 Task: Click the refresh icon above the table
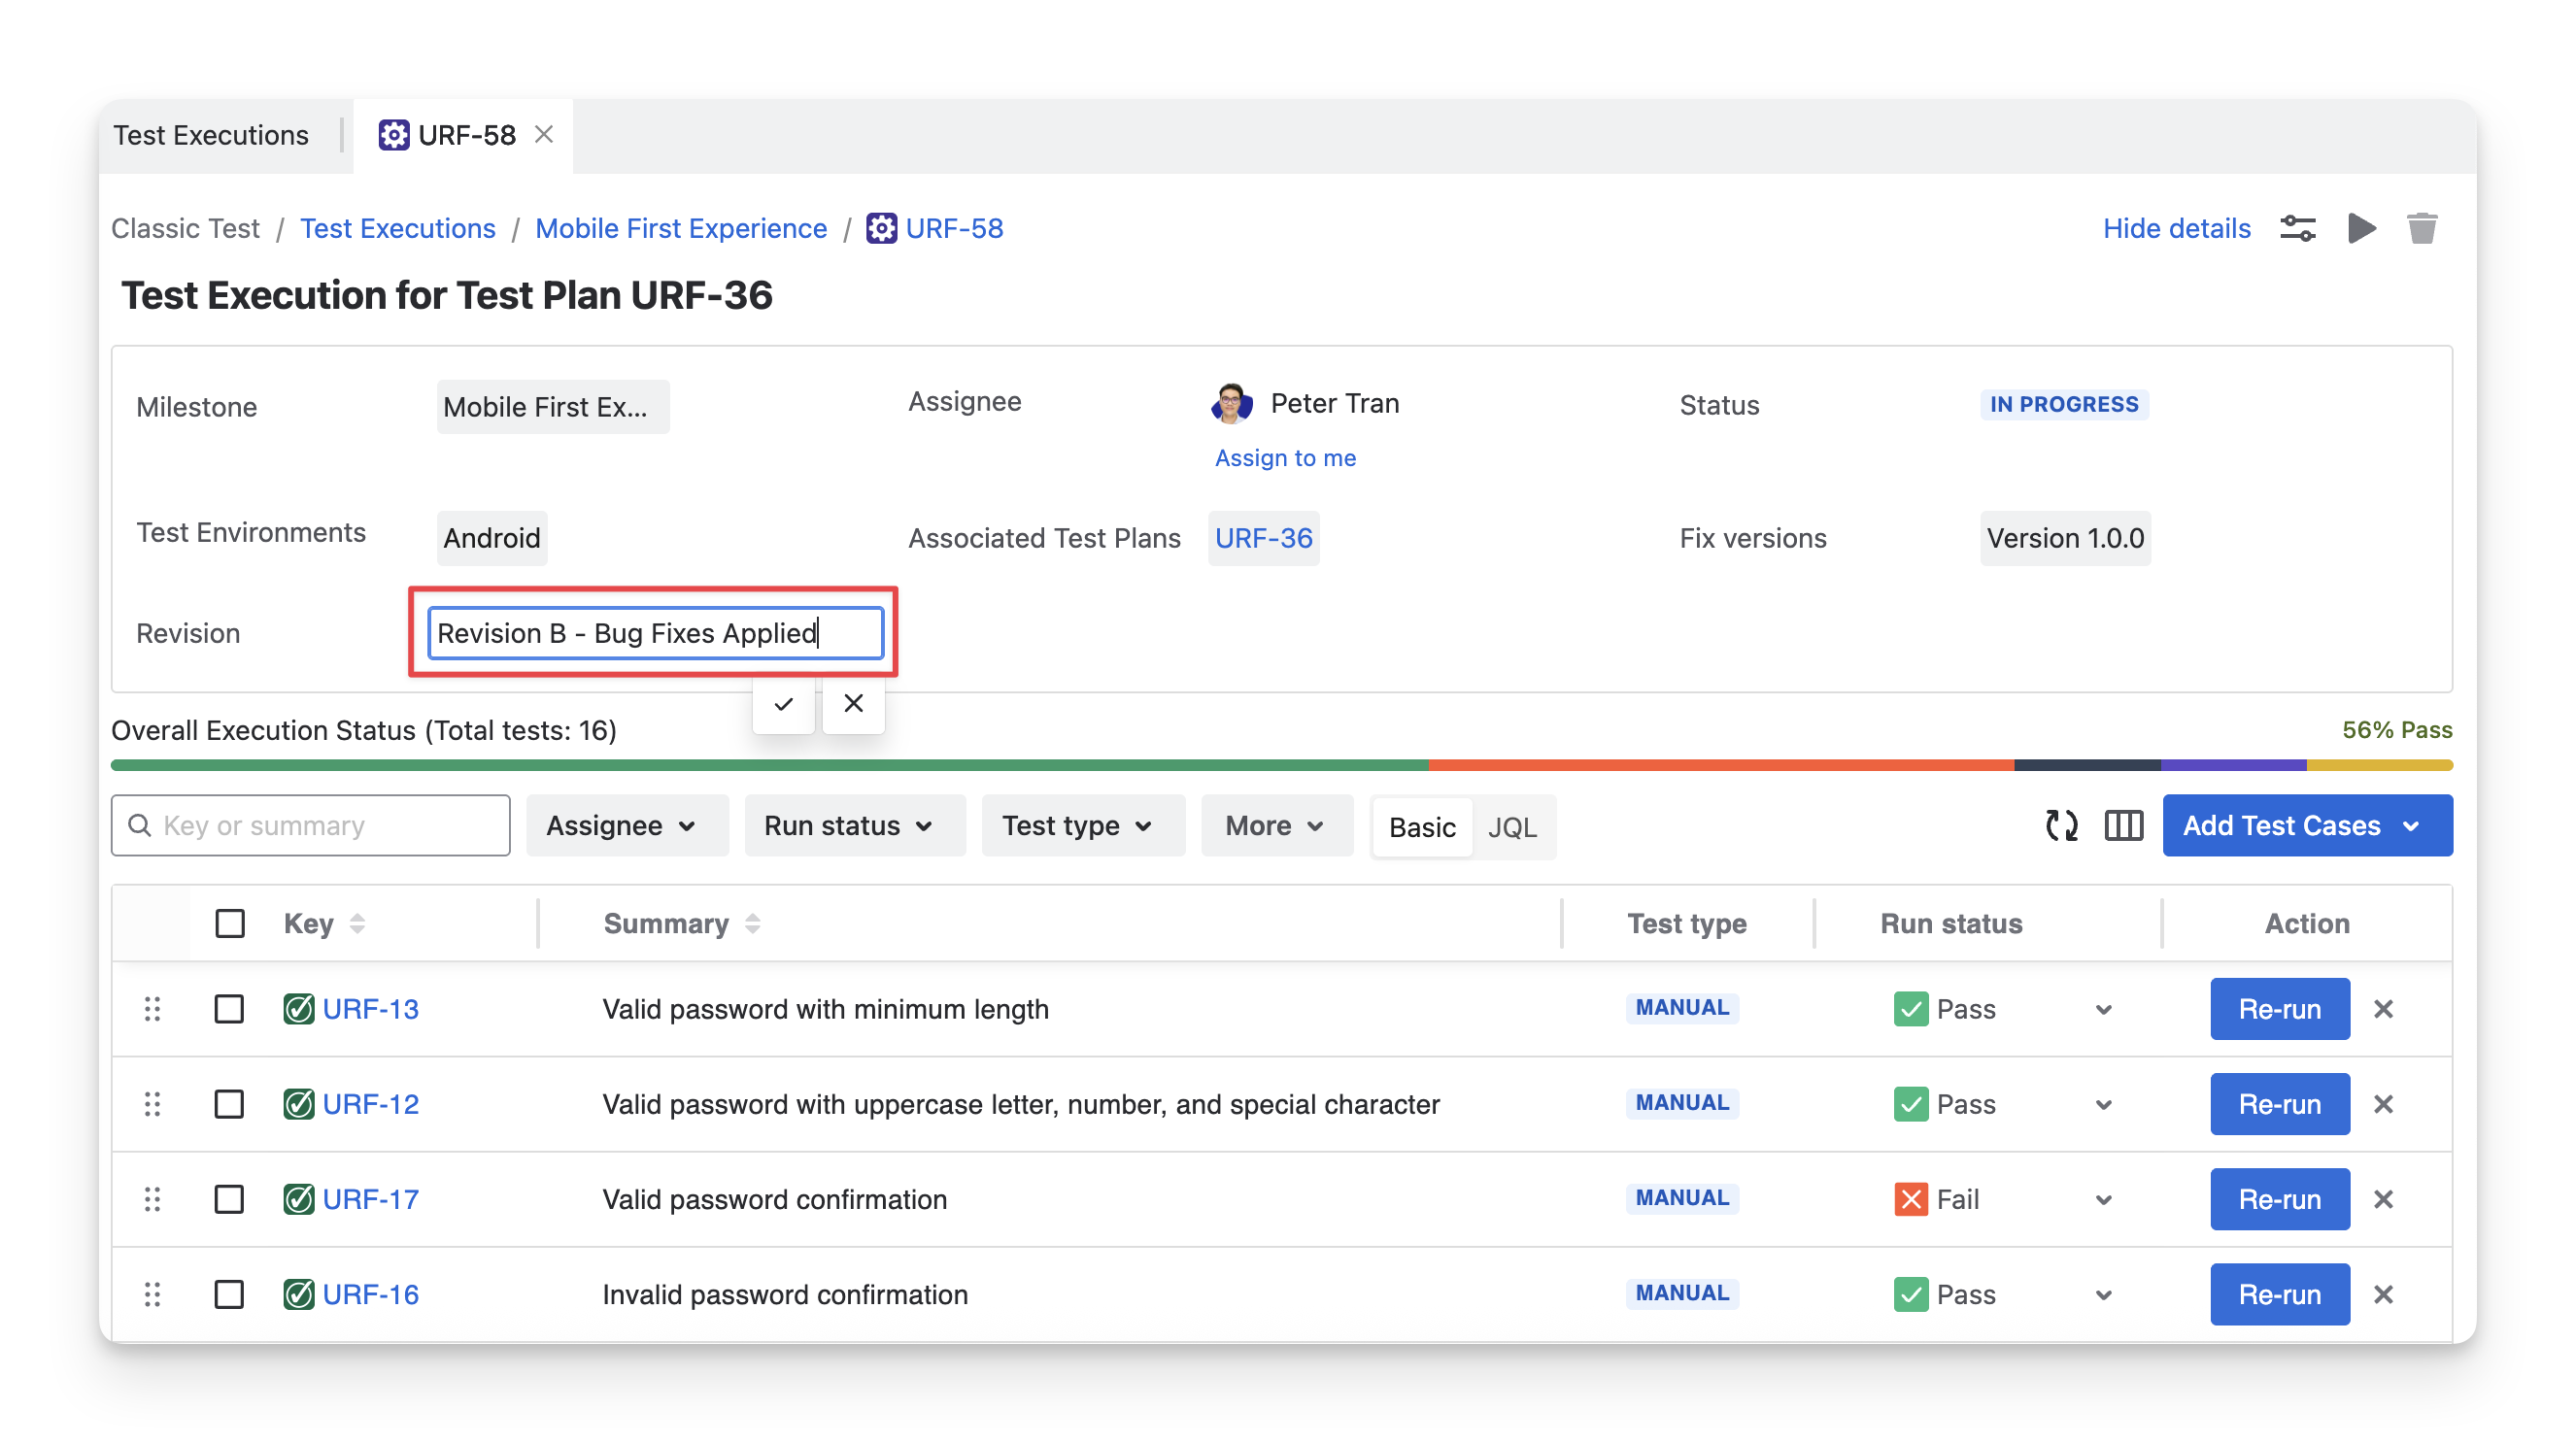[x=2061, y=826]
